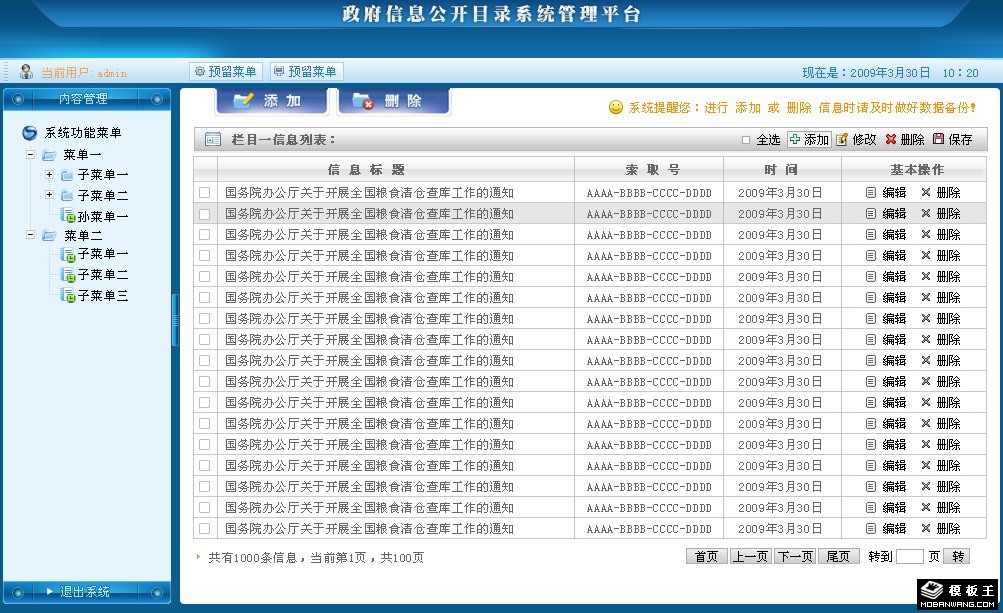Viewport: 1003px width, 613px height.
Task: Click the 索取号 column header
Action: pos(649,170)
